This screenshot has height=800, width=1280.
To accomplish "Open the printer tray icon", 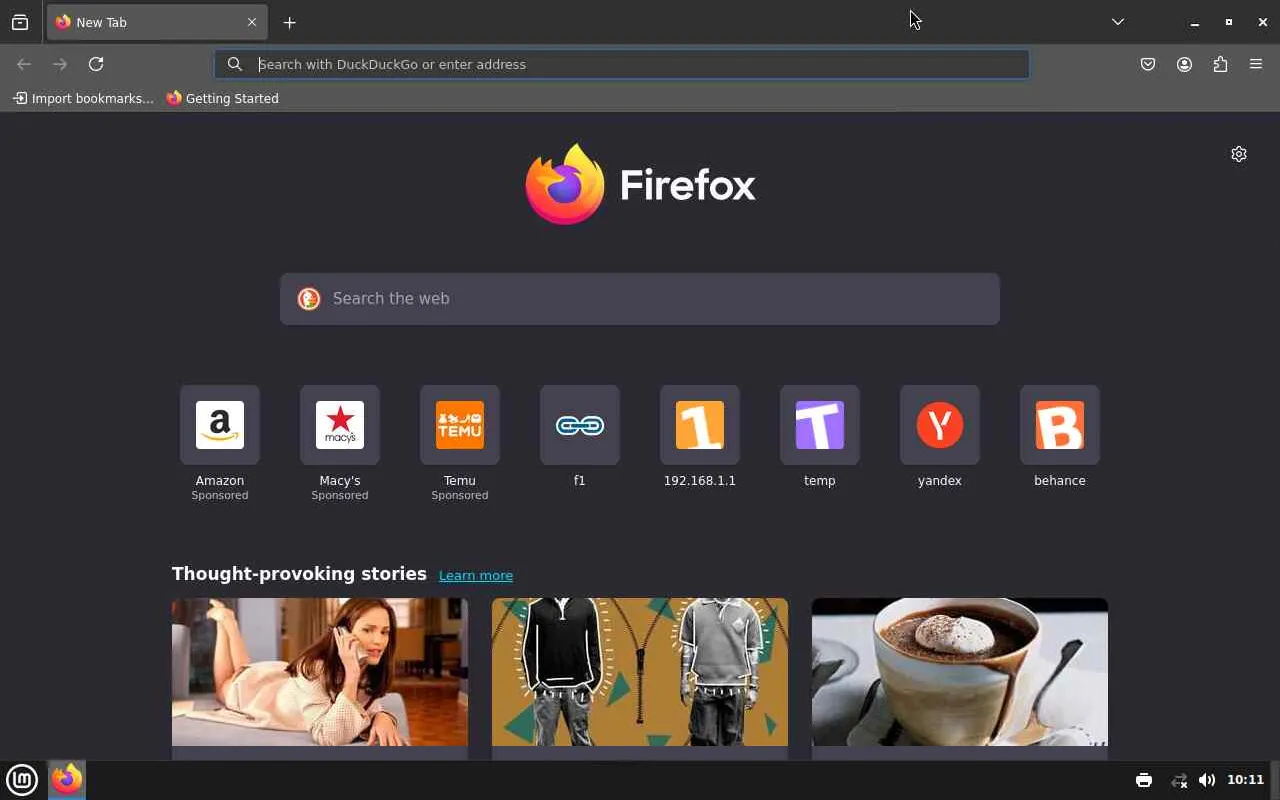I will click(1144, 780).
